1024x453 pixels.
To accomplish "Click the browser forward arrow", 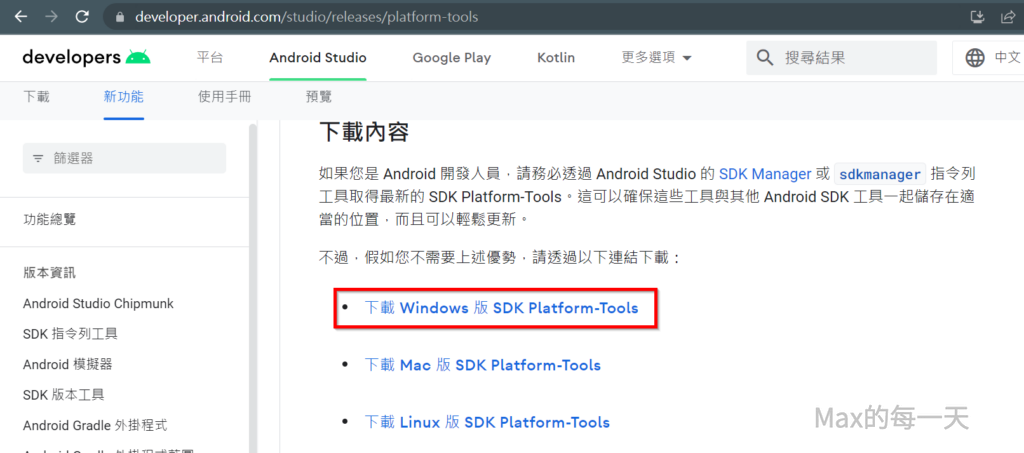I will click(x=51, y=17).
